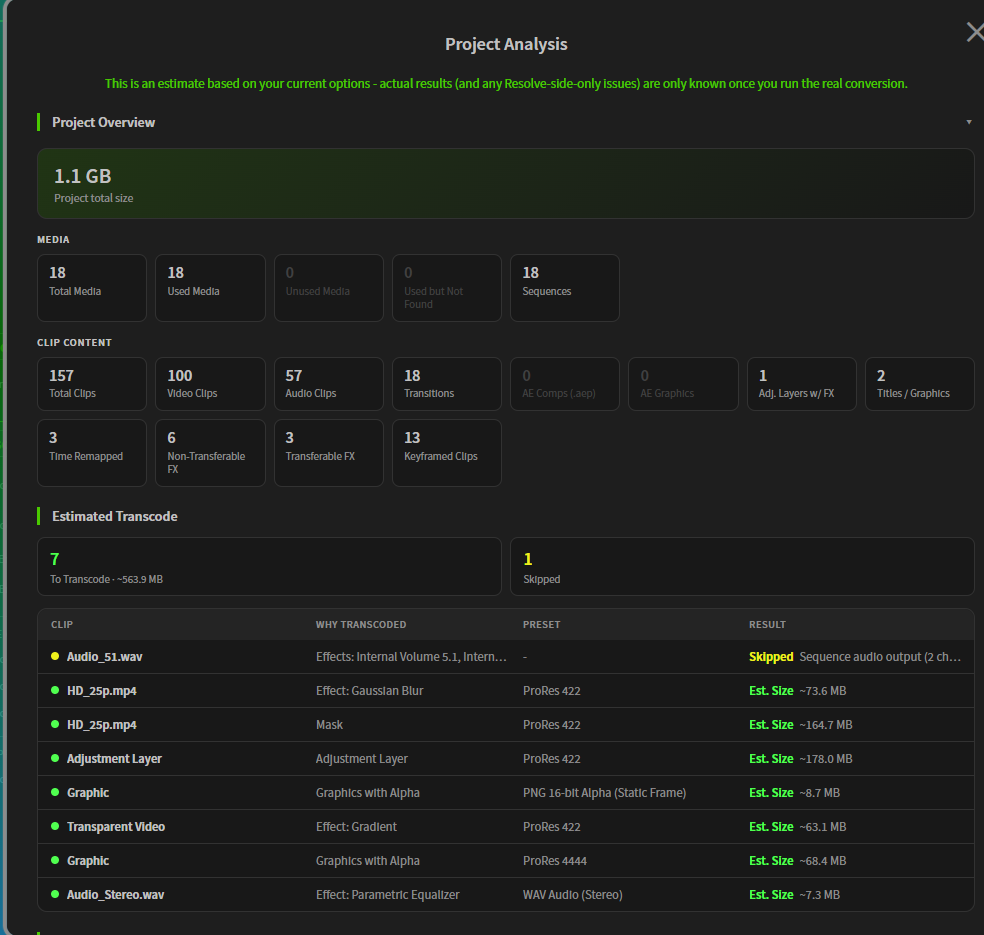The width and height of the screenshot is (984, 935).
Task: Select the HD_25p.mp4 Gaussian Blur row
Action: tap(505, 691)
